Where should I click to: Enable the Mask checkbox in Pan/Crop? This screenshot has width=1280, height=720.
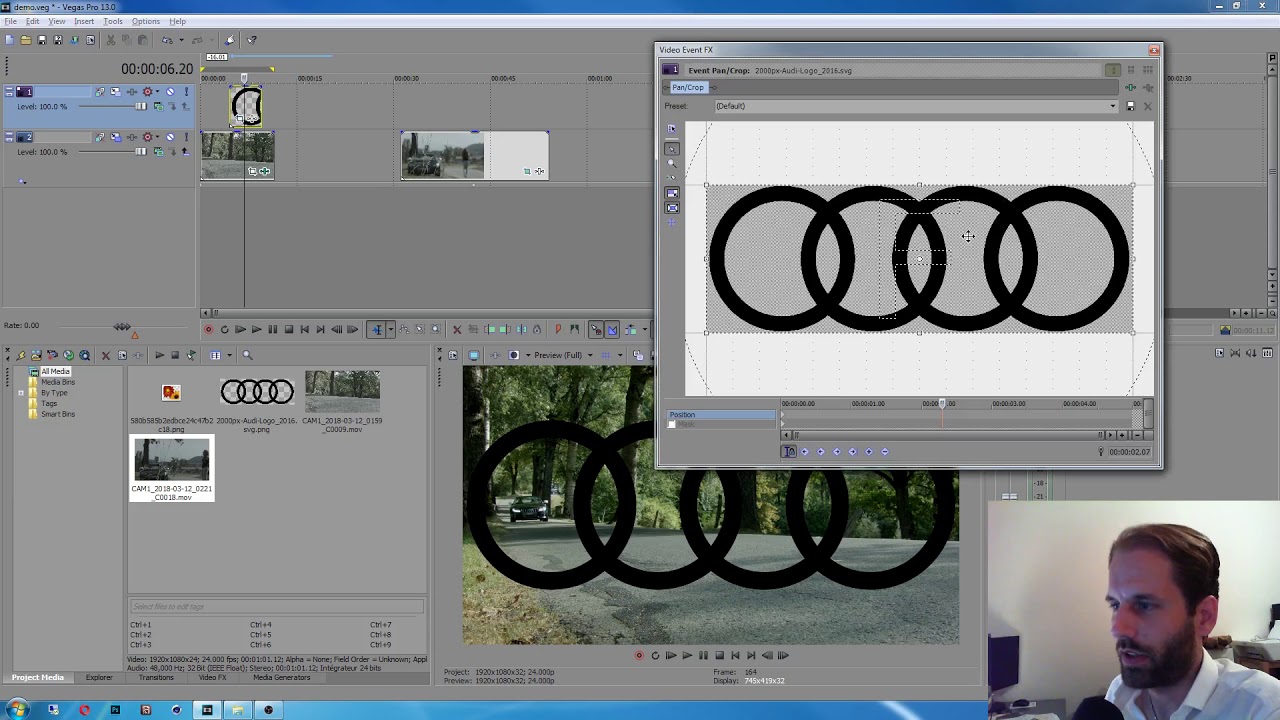pos(672,424)
